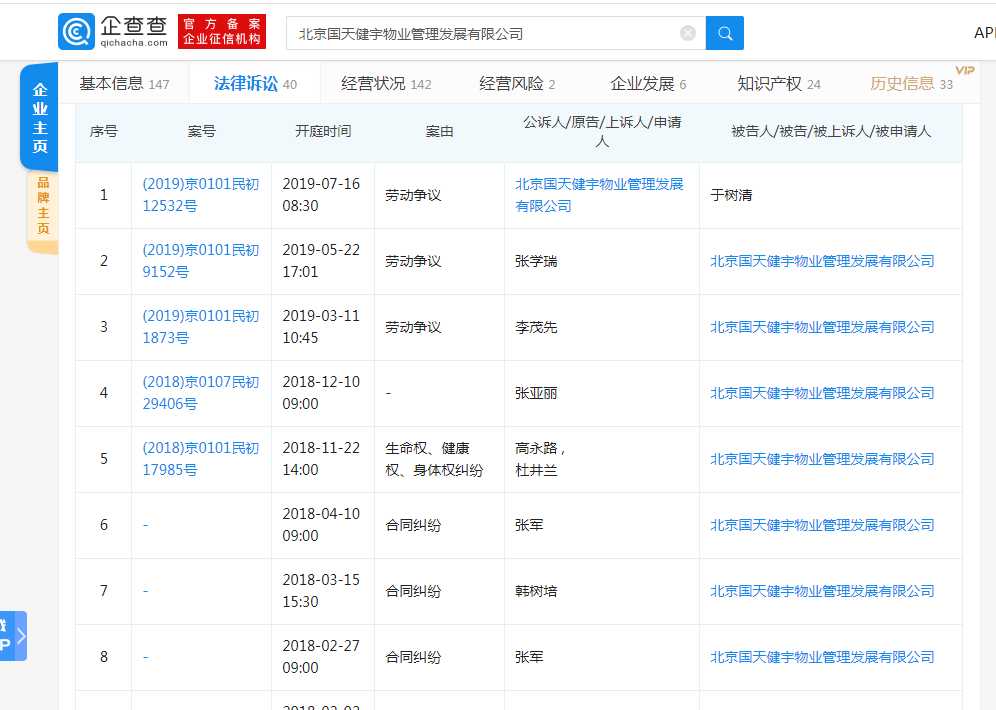Click the 公诉人/原告/上诉人/申请人 header

[x=602, y=131]
